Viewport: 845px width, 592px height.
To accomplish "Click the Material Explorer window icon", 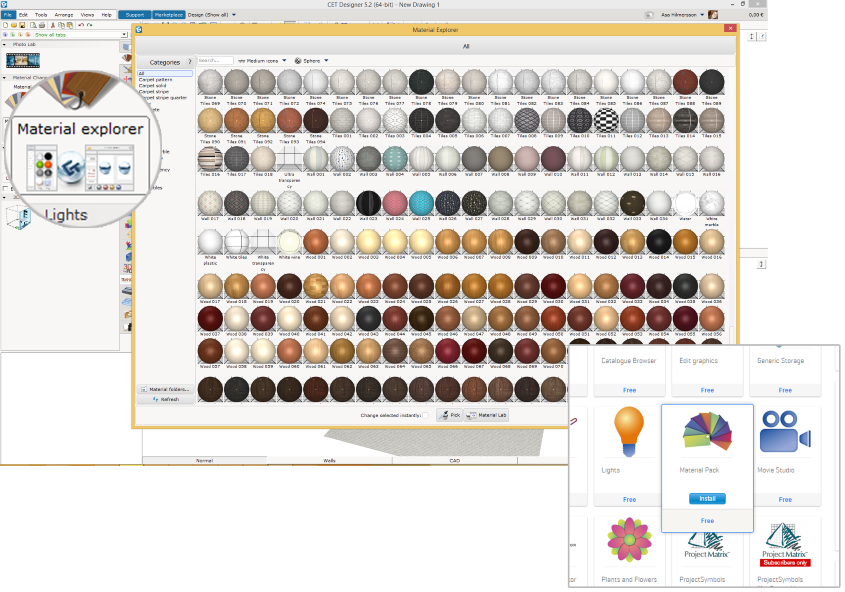I will click(139, 30).
